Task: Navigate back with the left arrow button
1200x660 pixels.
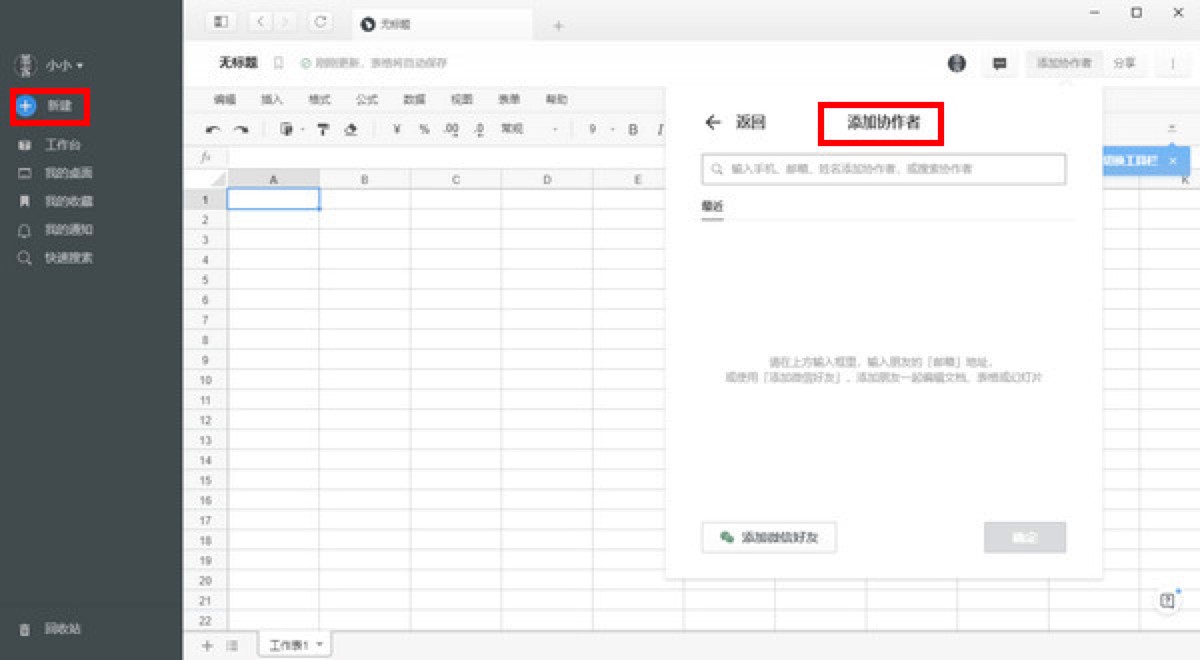Action: 260,21
